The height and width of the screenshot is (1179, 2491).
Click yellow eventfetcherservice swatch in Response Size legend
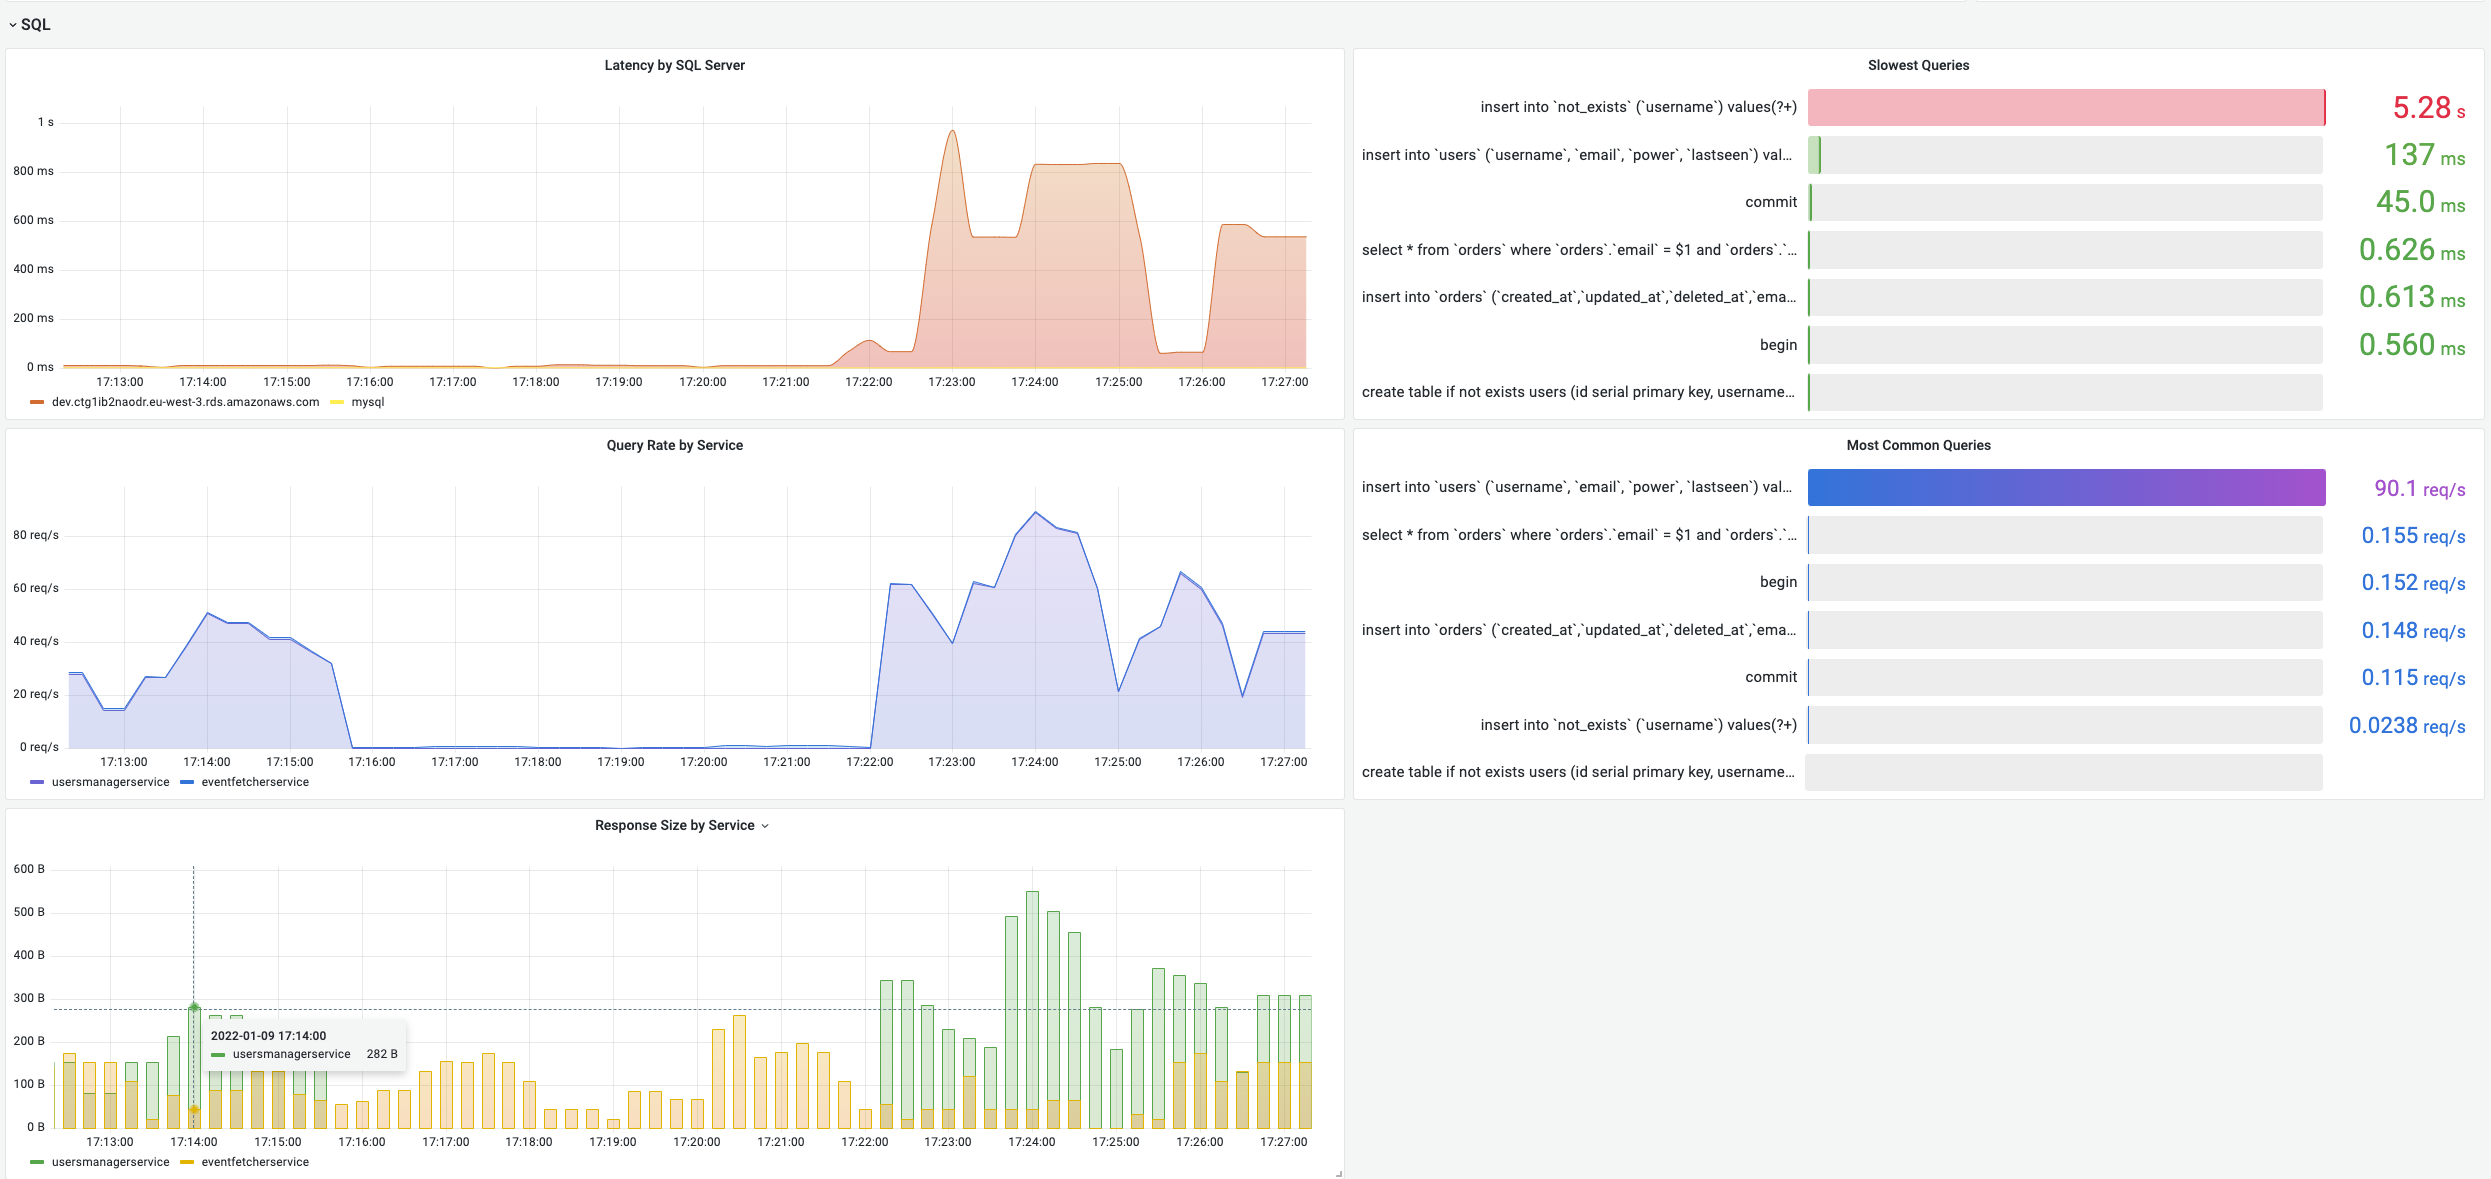coord(187,1162)
